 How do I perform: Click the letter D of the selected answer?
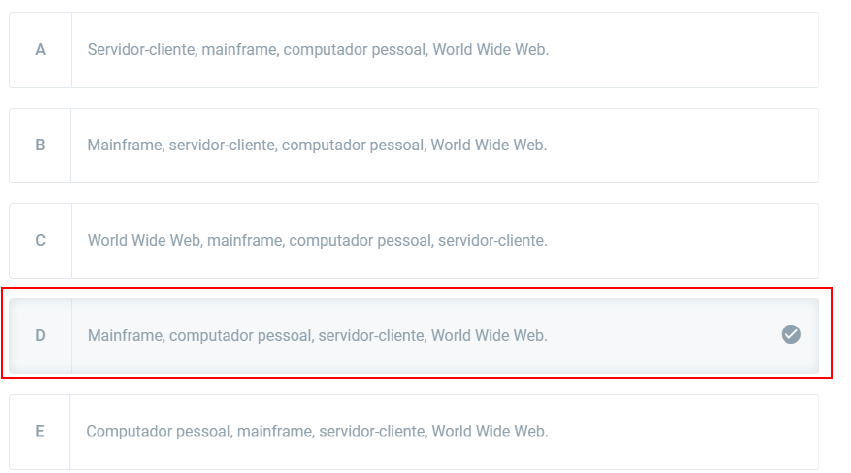(x=40, y=336)
